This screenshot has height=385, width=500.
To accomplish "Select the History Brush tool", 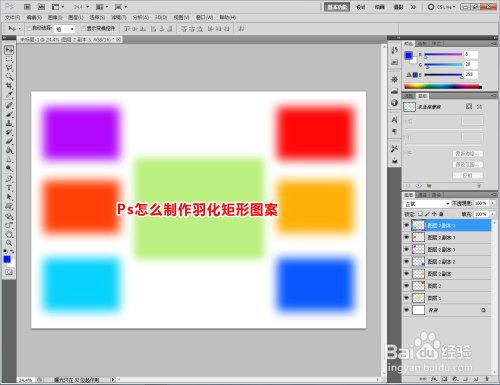I will [9, 132].
